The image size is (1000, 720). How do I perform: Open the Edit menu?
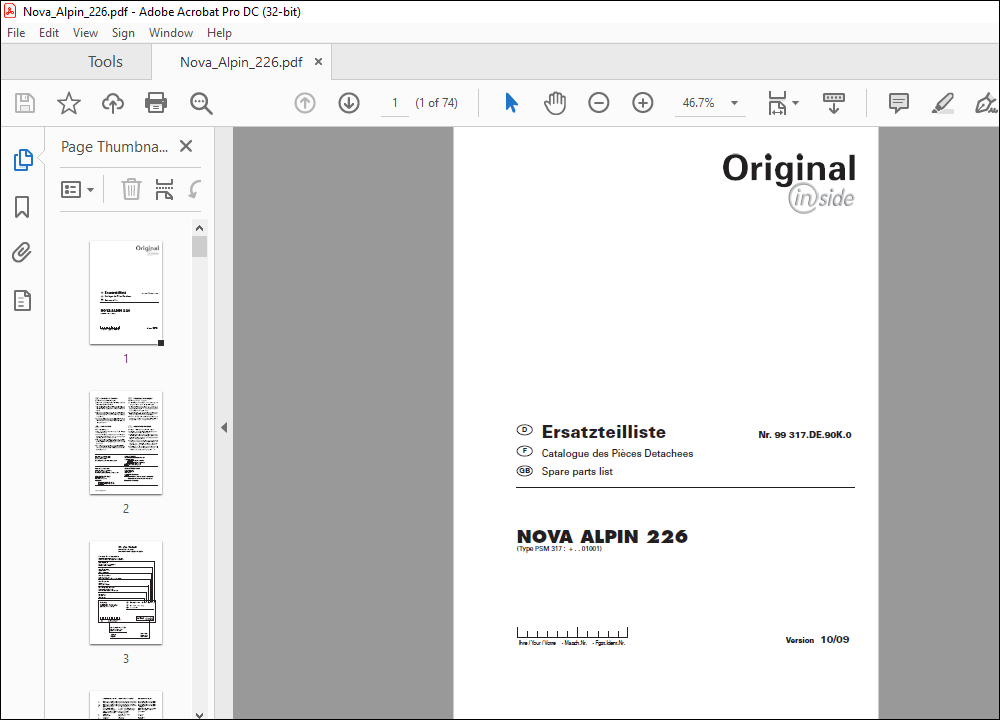(48, 33)
